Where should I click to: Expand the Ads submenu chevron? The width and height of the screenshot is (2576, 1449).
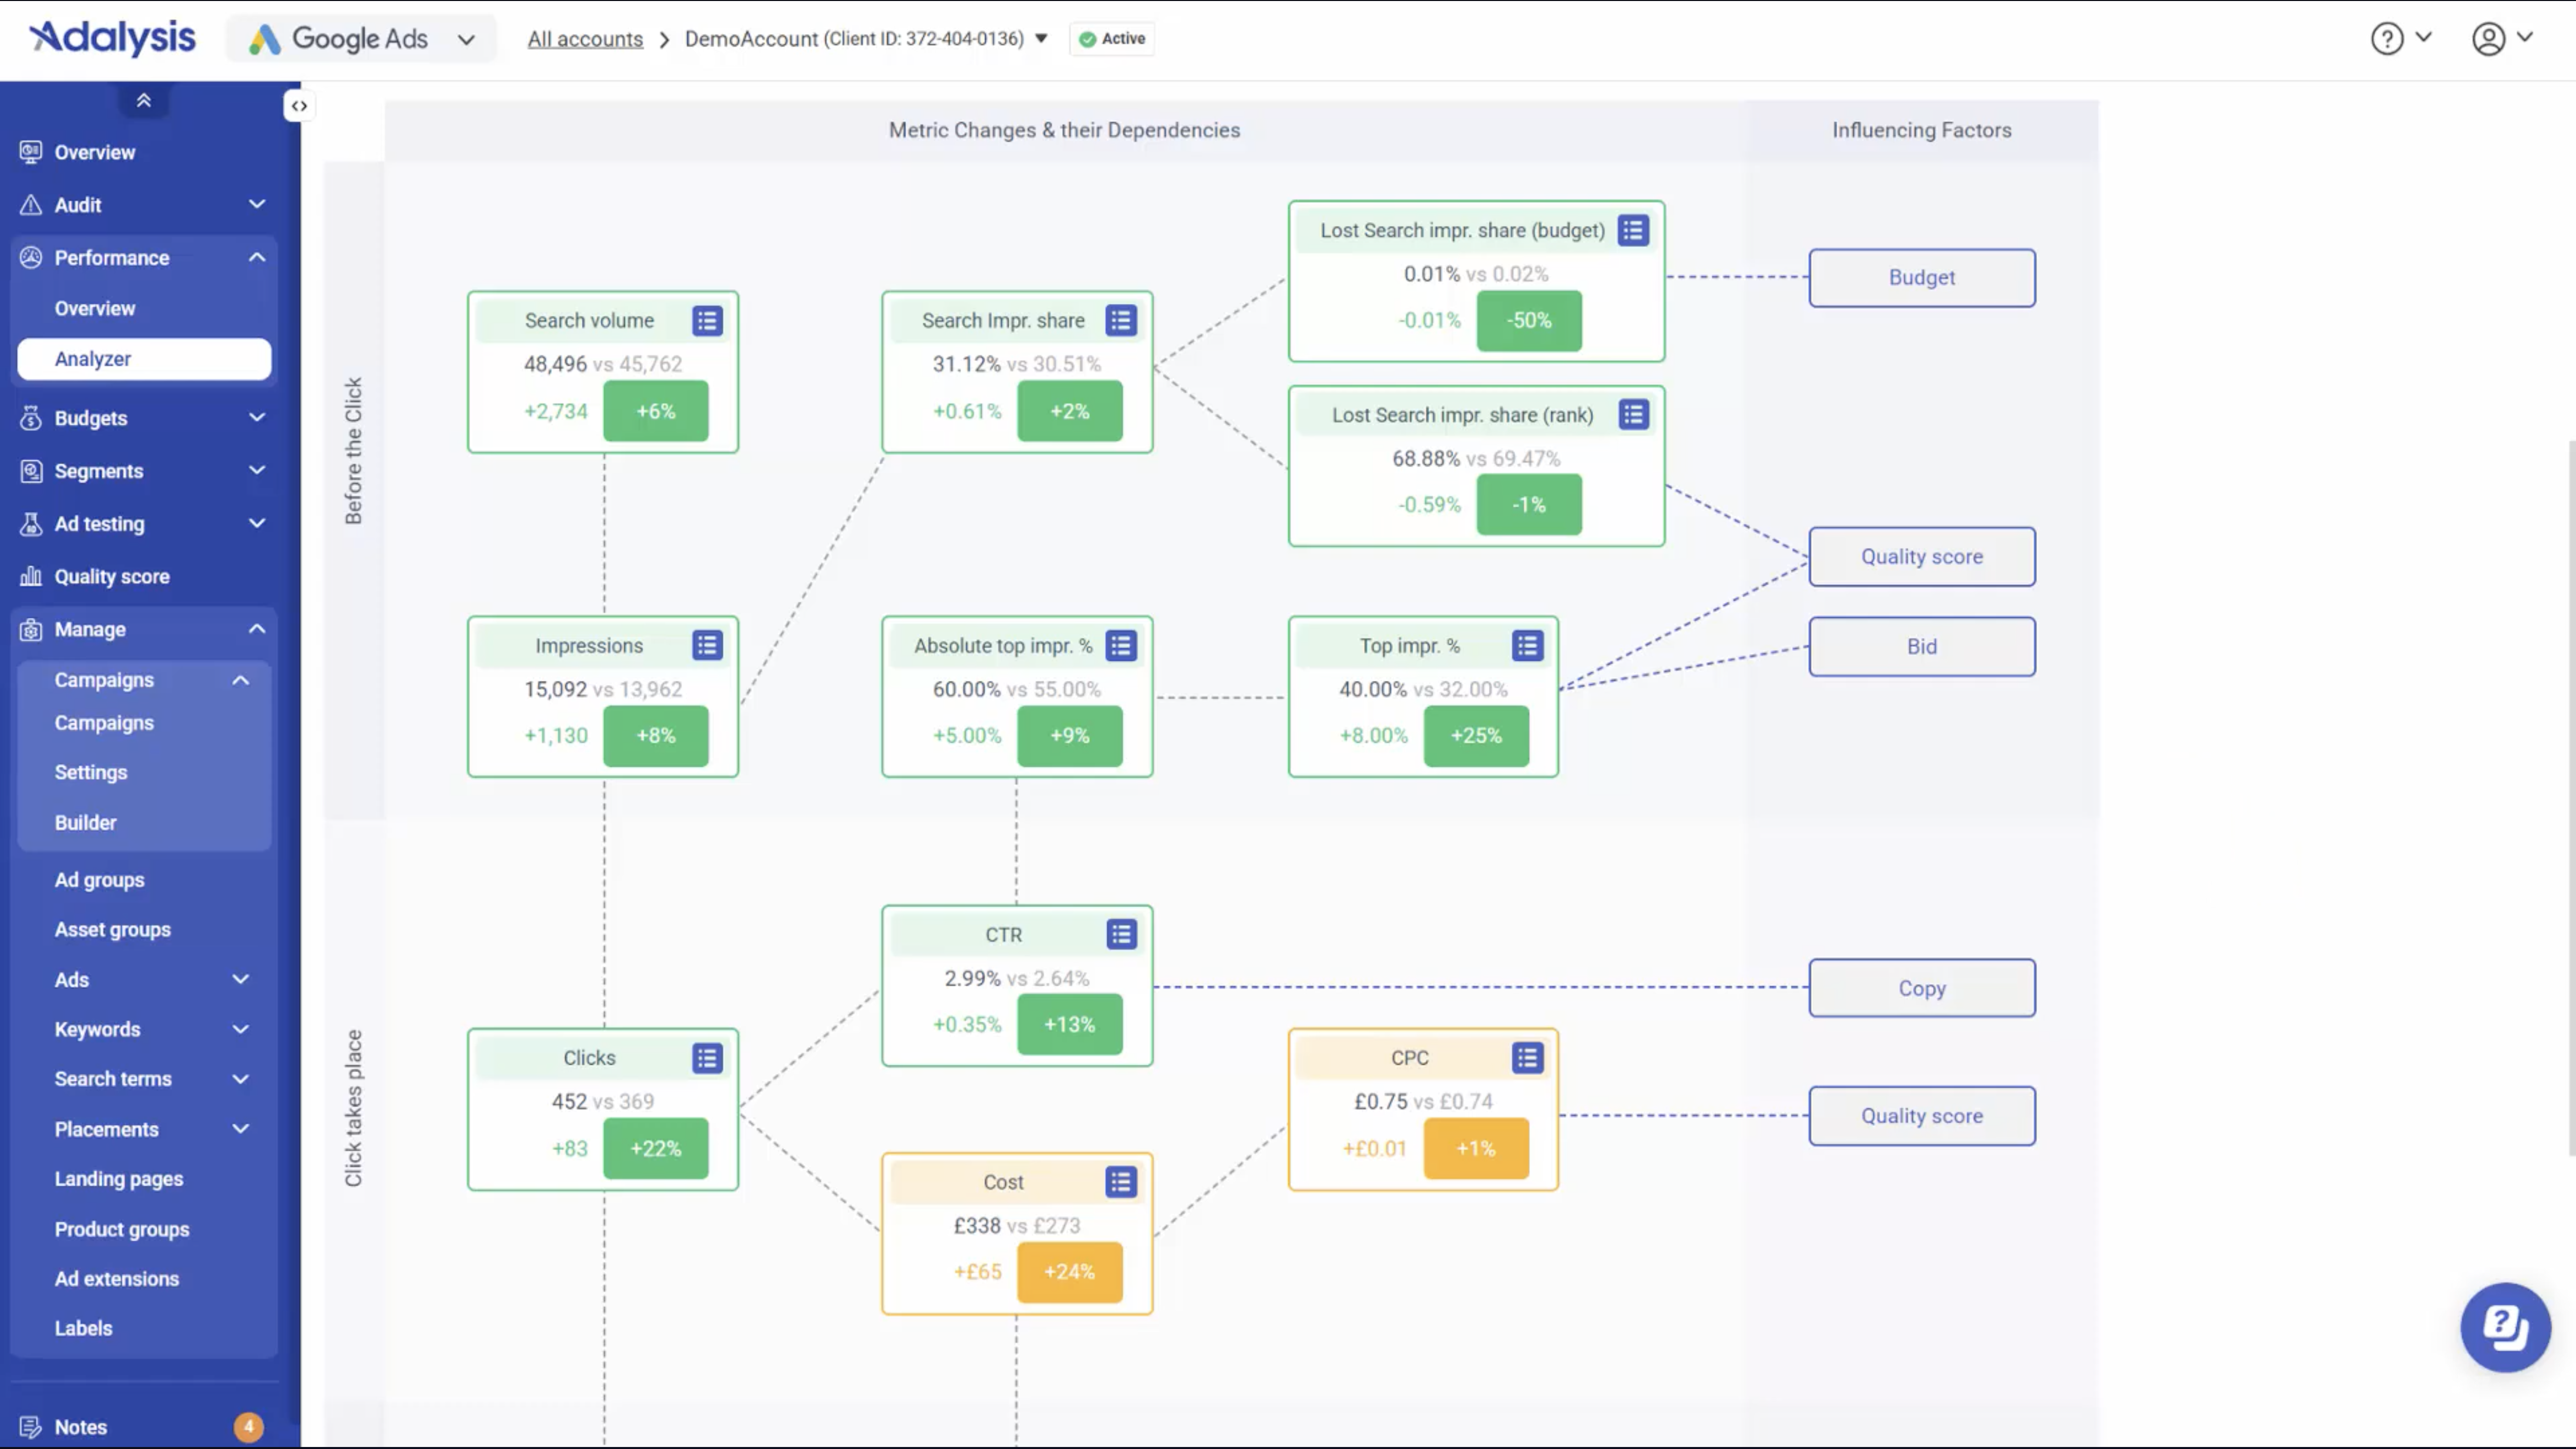tap(241, 979)
